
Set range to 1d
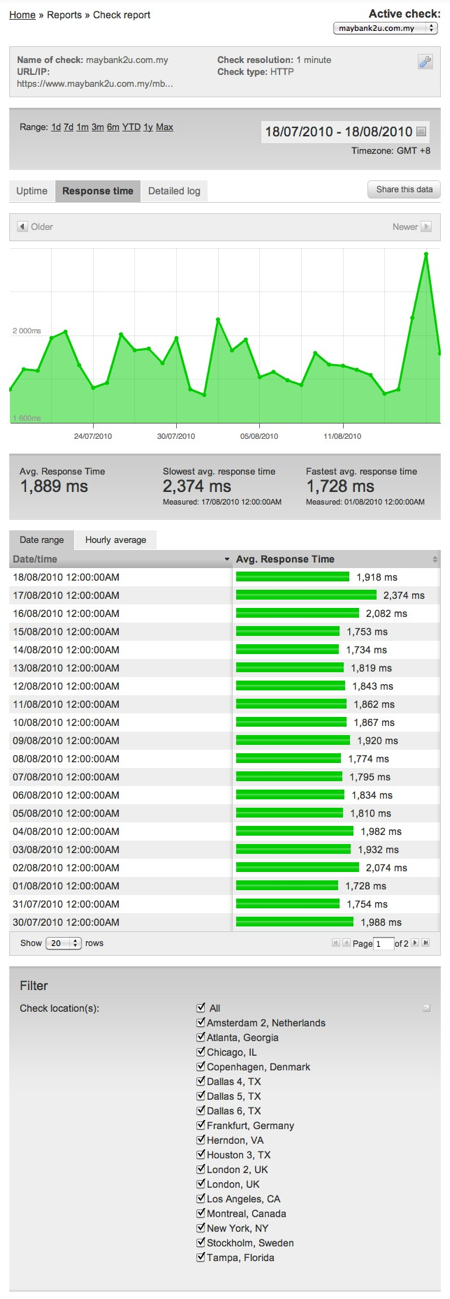click(56, 127)
